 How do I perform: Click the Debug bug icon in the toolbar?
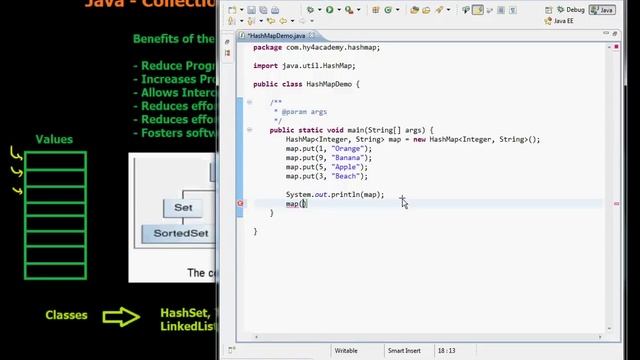click(x=311, y=10)
